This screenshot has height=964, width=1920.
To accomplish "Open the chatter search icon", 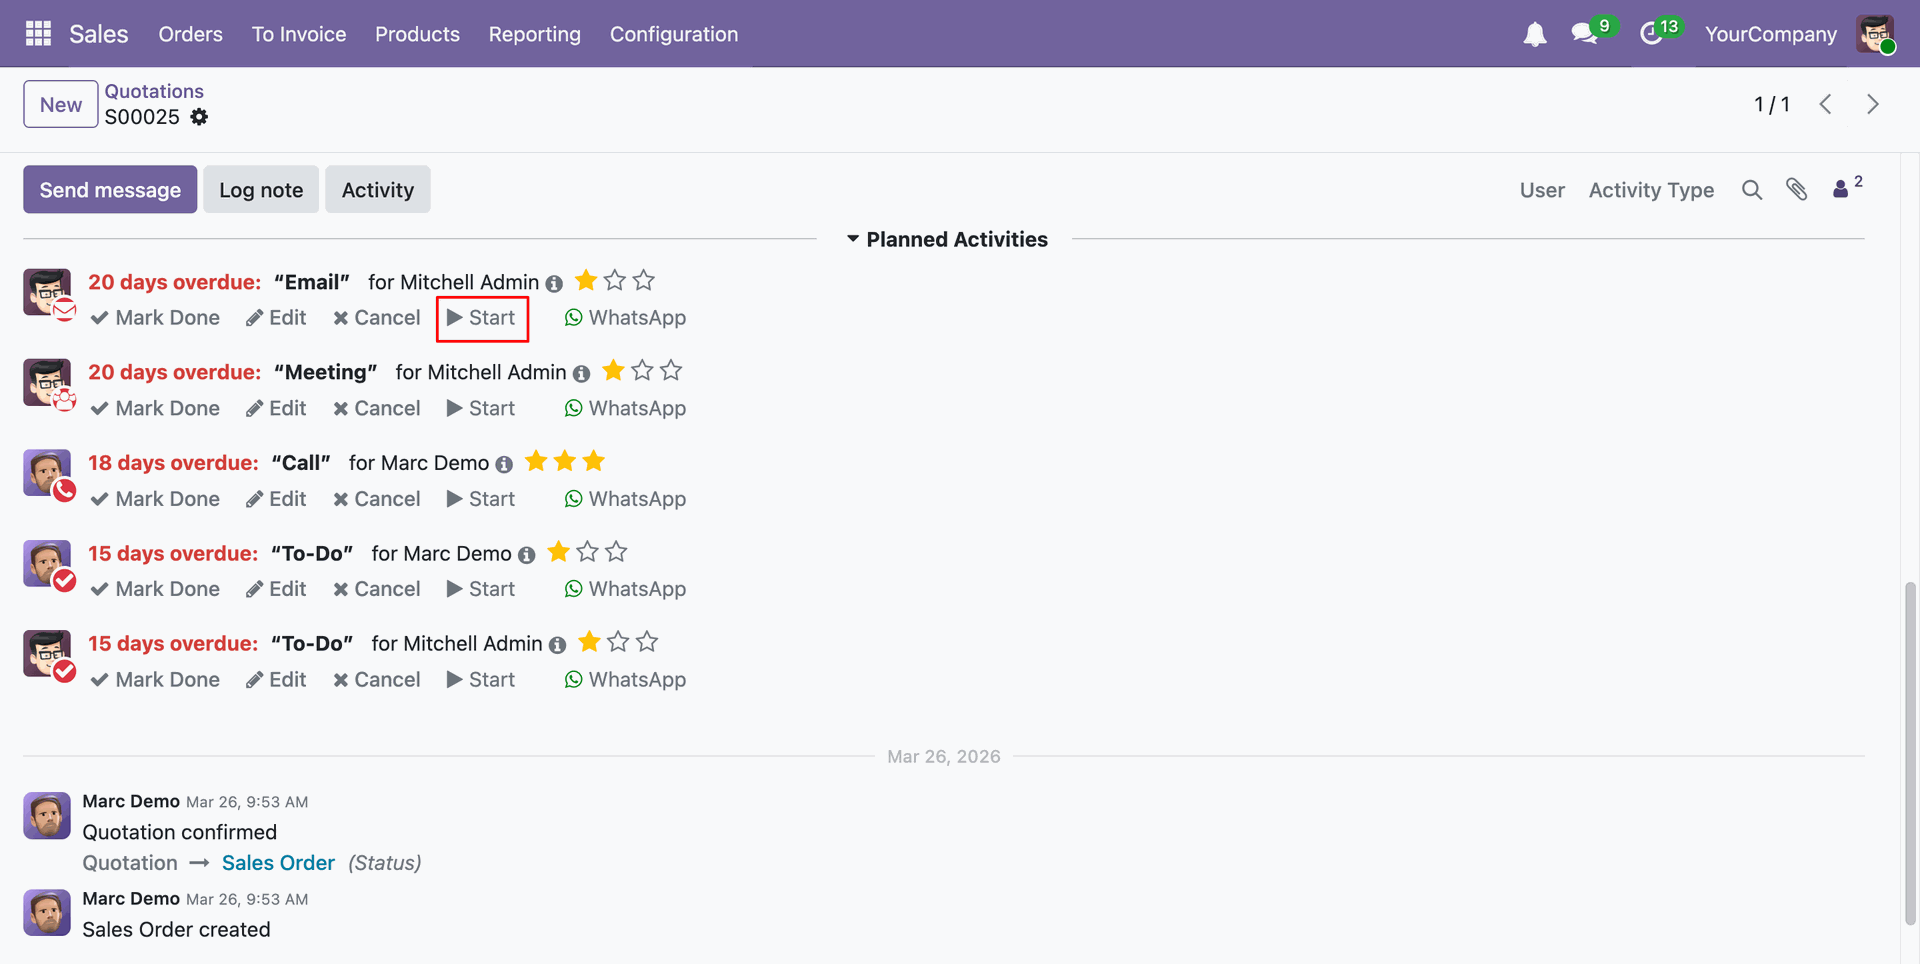I will click(1751, 190).
